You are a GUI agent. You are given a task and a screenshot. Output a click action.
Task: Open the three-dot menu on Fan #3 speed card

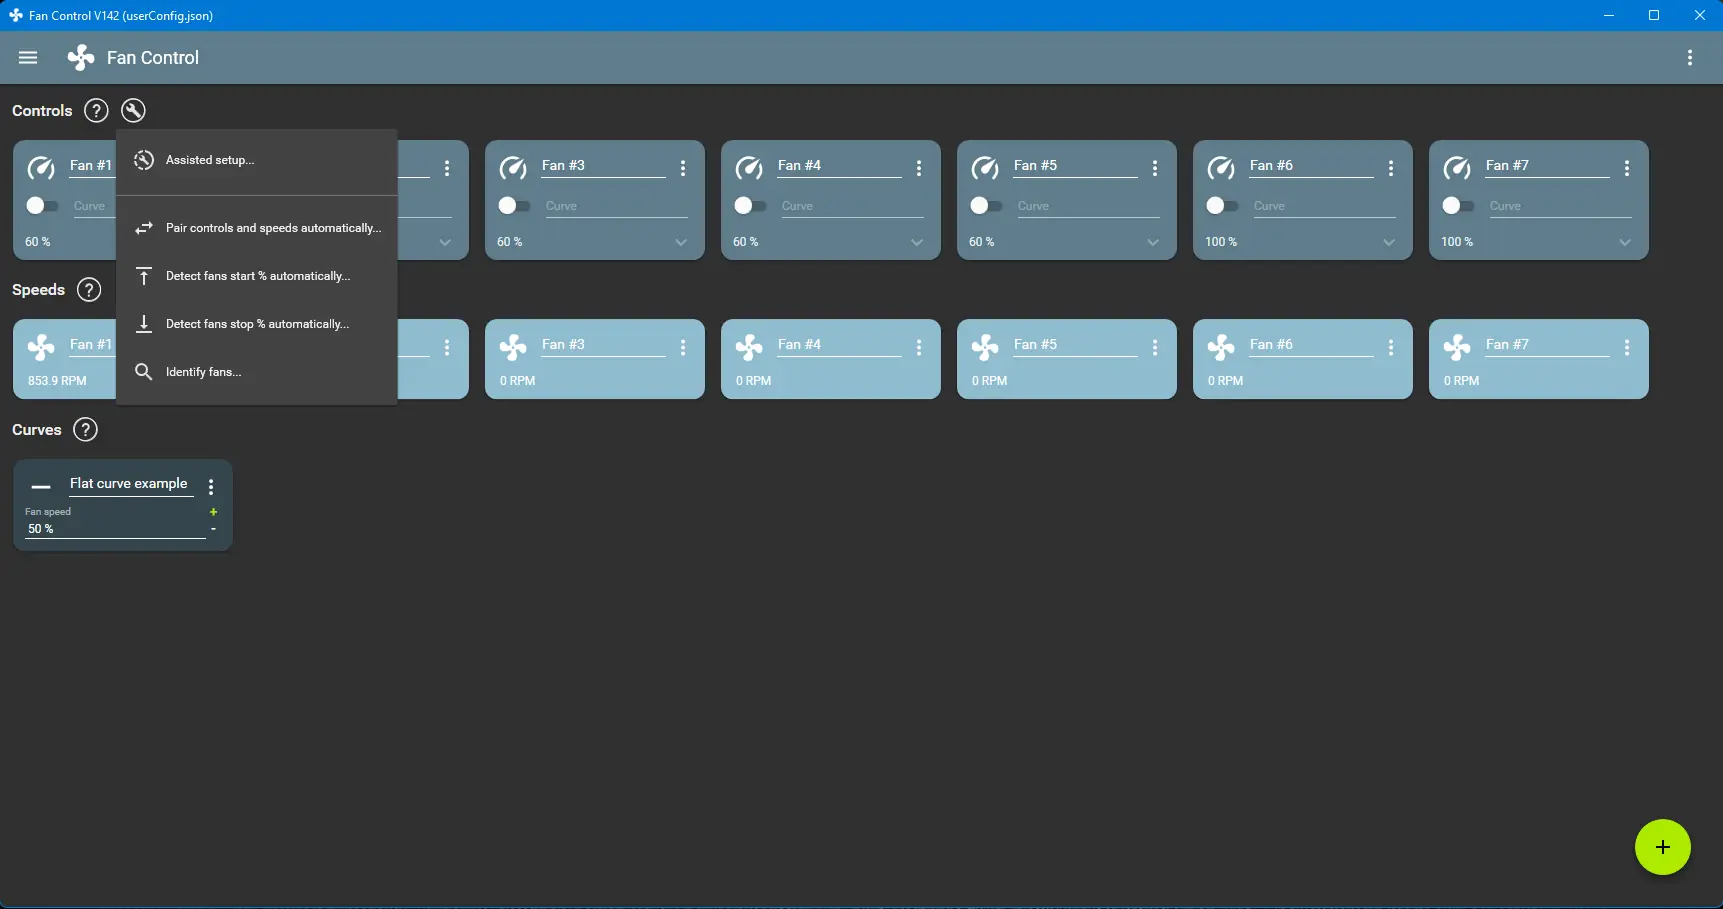[x=683, y=347]
